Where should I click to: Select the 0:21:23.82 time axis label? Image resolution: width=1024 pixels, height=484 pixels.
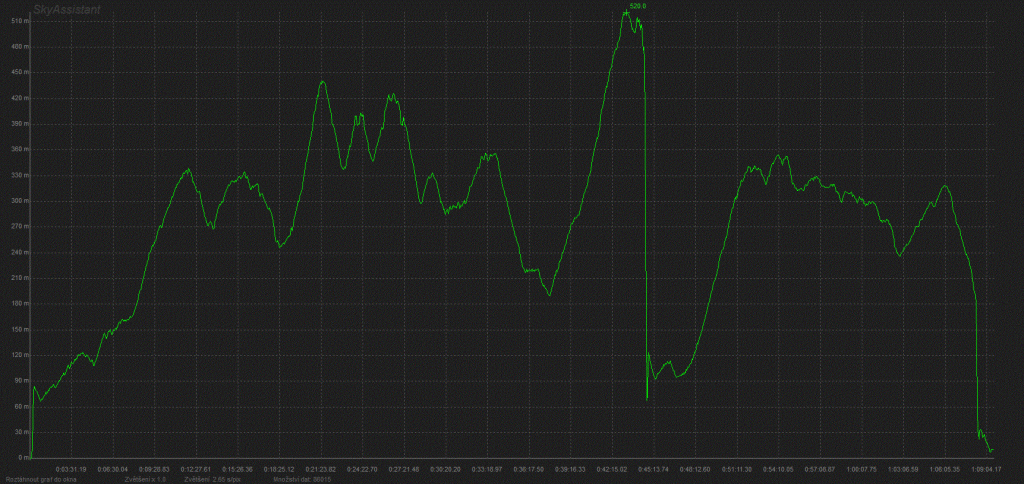pos(321,467)
